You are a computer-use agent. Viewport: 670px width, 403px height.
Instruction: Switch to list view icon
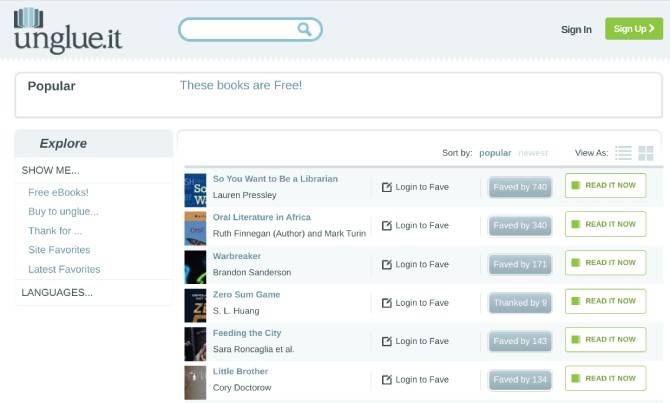[623, 153]
